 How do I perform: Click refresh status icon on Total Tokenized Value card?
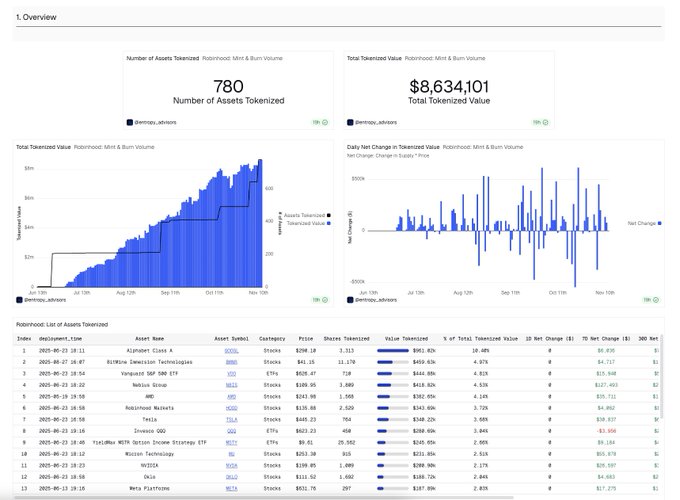coord(546,122)
